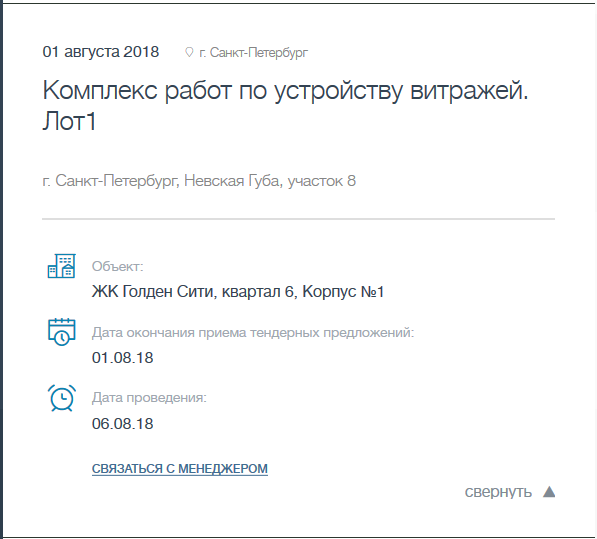
Task: Click the 'Объект:' label
Action: tap(118, 266)
